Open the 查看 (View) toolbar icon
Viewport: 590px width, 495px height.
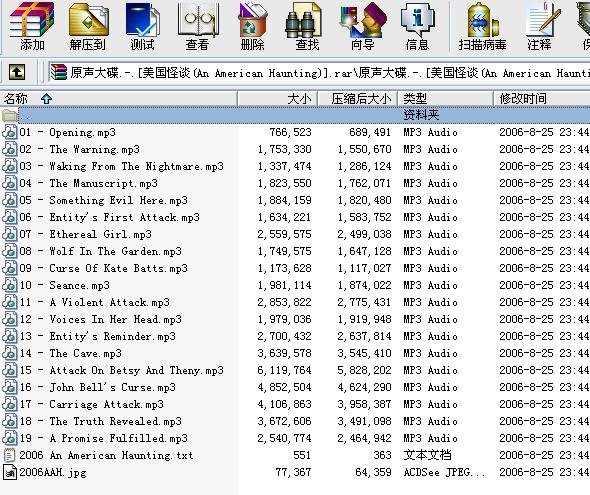(197, 26)
